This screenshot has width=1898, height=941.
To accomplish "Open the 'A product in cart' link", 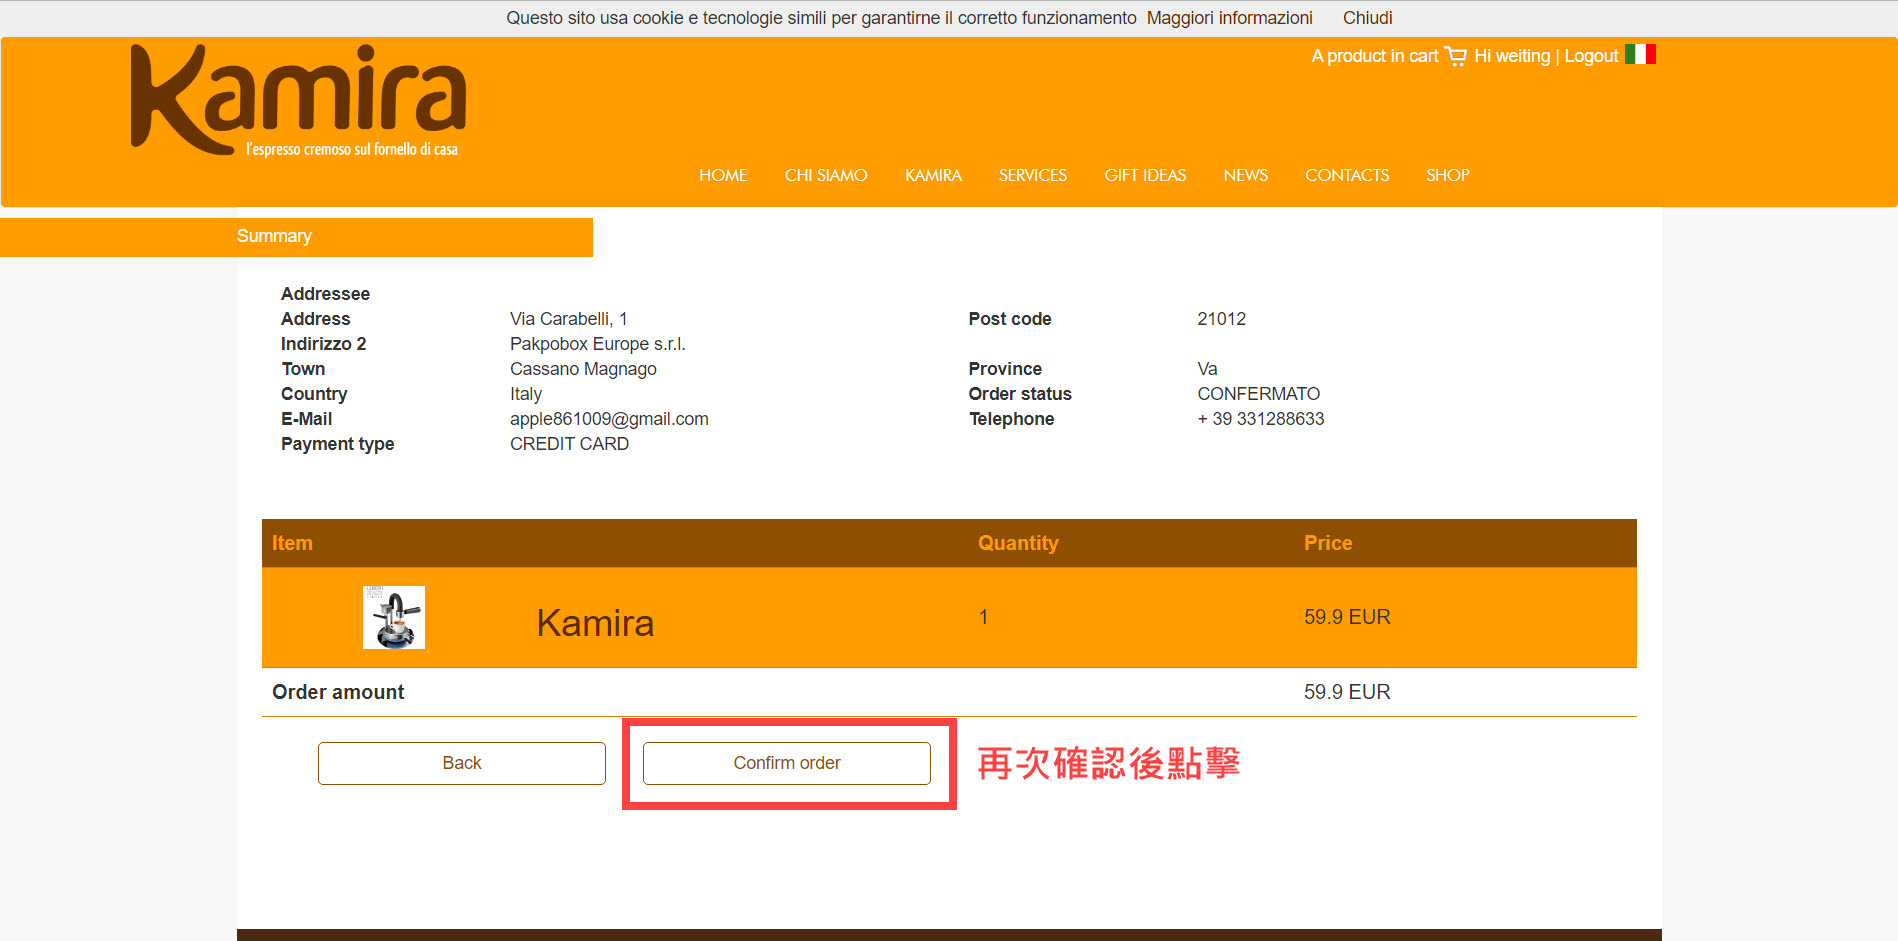I will (1374, 56).
